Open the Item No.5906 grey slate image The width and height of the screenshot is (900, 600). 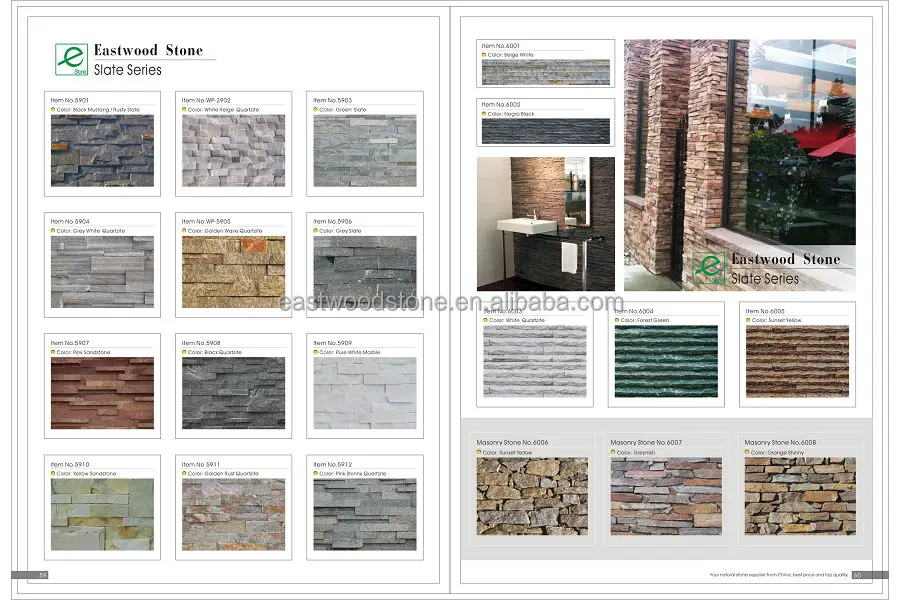click(x=365, y=272)
